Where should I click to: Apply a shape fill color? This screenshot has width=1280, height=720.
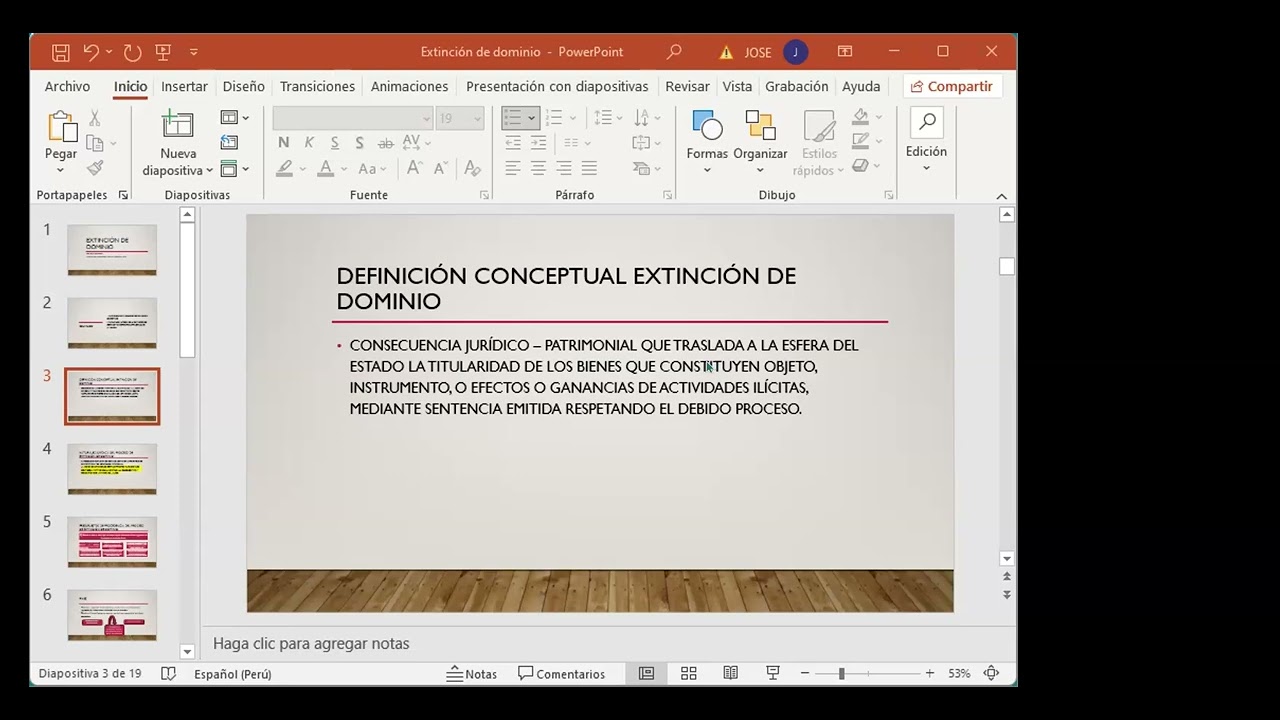(860, 118)
